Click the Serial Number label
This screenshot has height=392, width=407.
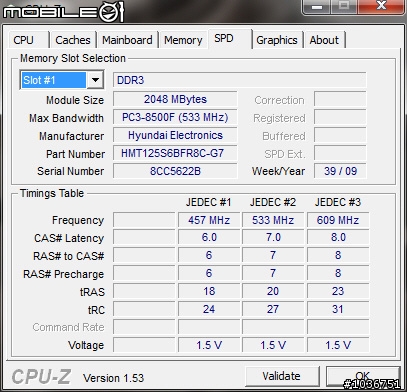(x=71, y=171)
